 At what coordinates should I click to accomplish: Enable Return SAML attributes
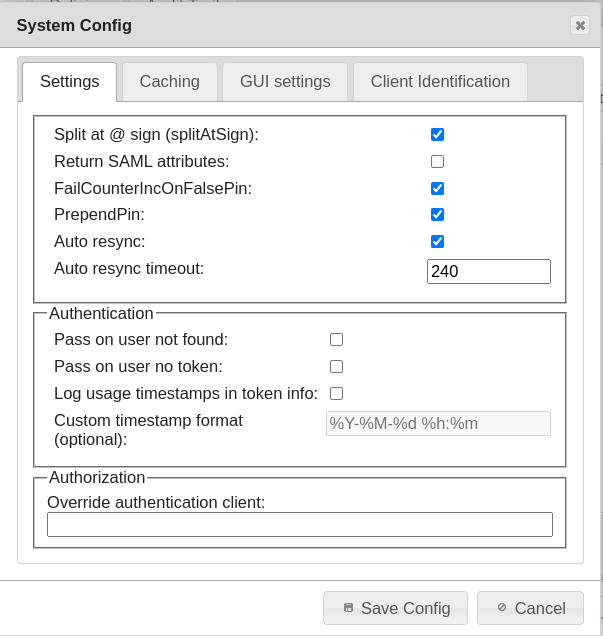tap(437, 161)
